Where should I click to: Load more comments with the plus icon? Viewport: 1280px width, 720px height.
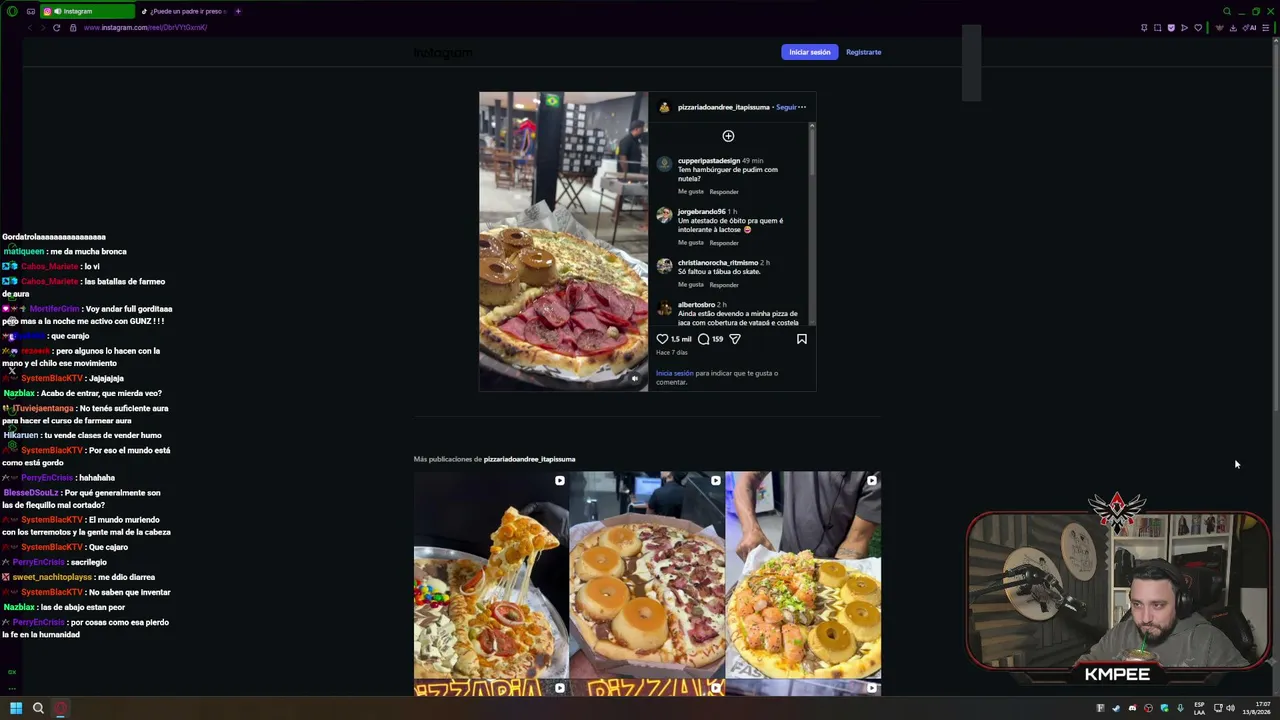728,136
